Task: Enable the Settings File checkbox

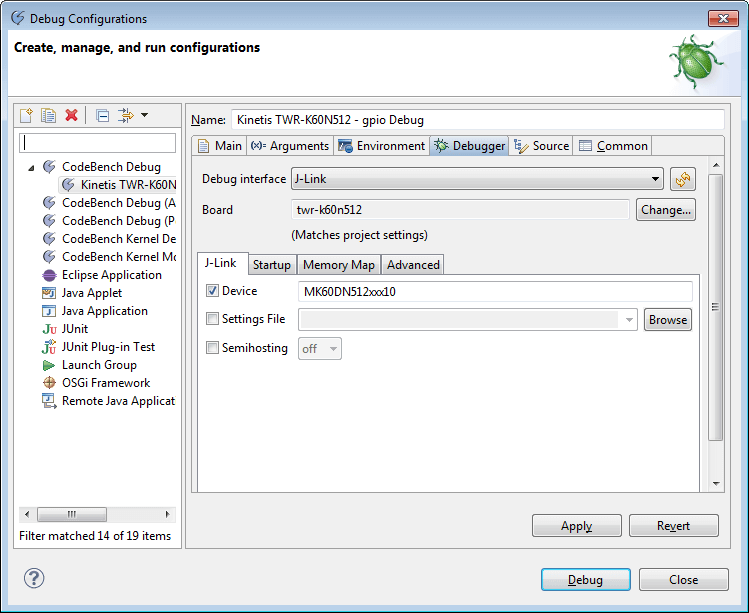Action: pyautogui.click(x=212, y=319)
